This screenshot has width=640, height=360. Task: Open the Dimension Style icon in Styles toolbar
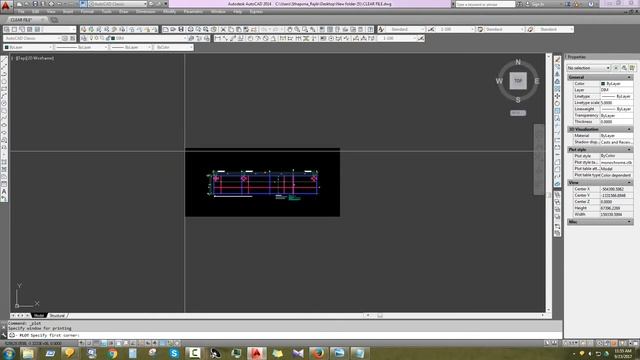pyautogui.click(x=431, y=29)
